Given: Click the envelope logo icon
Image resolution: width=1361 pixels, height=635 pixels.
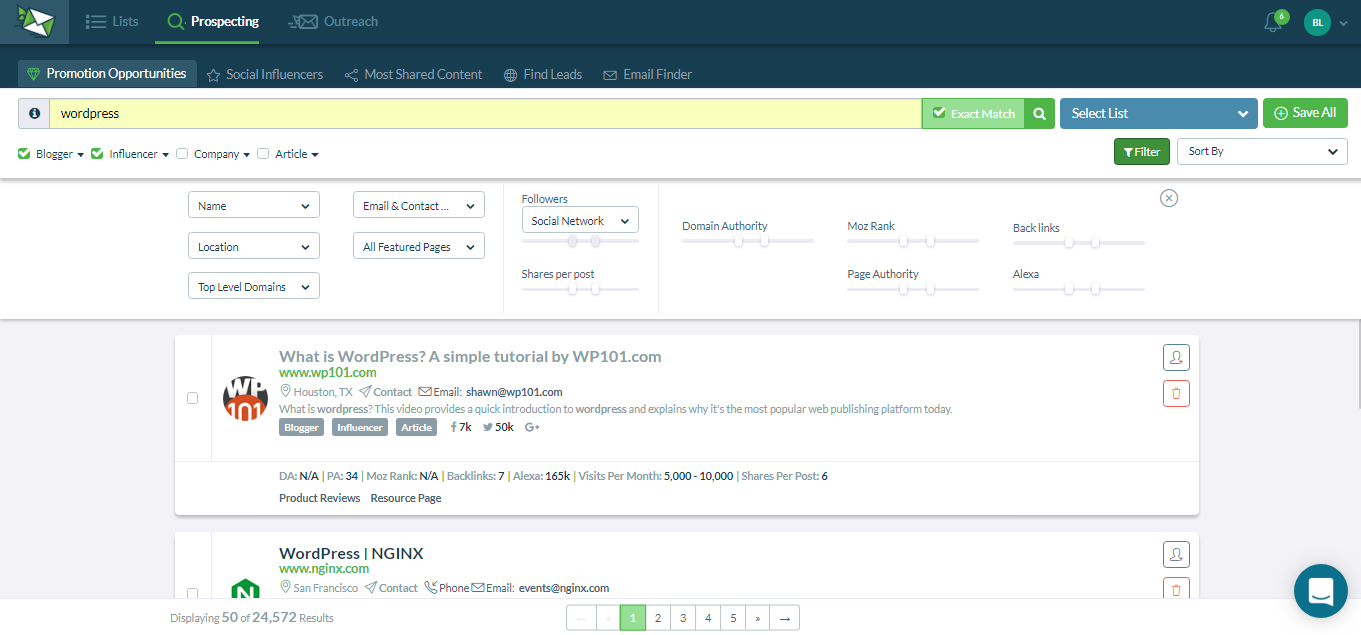Looking at the screenshot, I should pos(34,21).
